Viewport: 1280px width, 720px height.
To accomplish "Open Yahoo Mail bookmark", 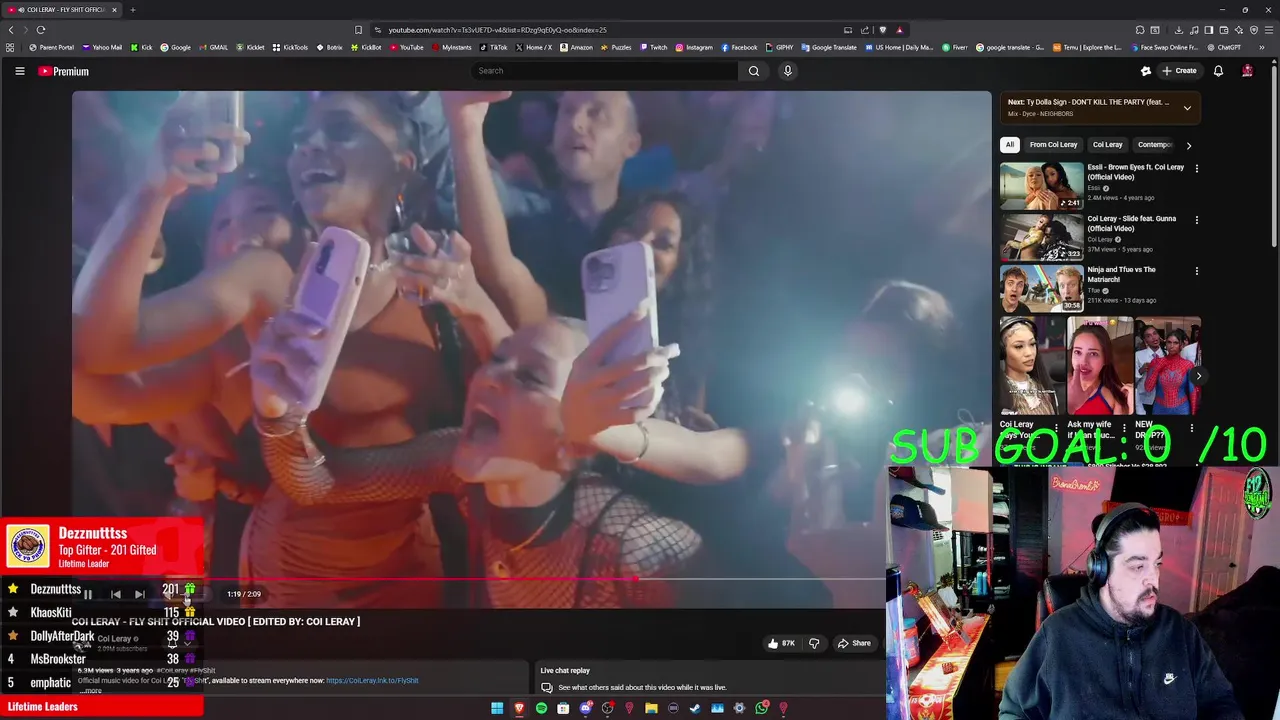I will (x=102, y=47).
